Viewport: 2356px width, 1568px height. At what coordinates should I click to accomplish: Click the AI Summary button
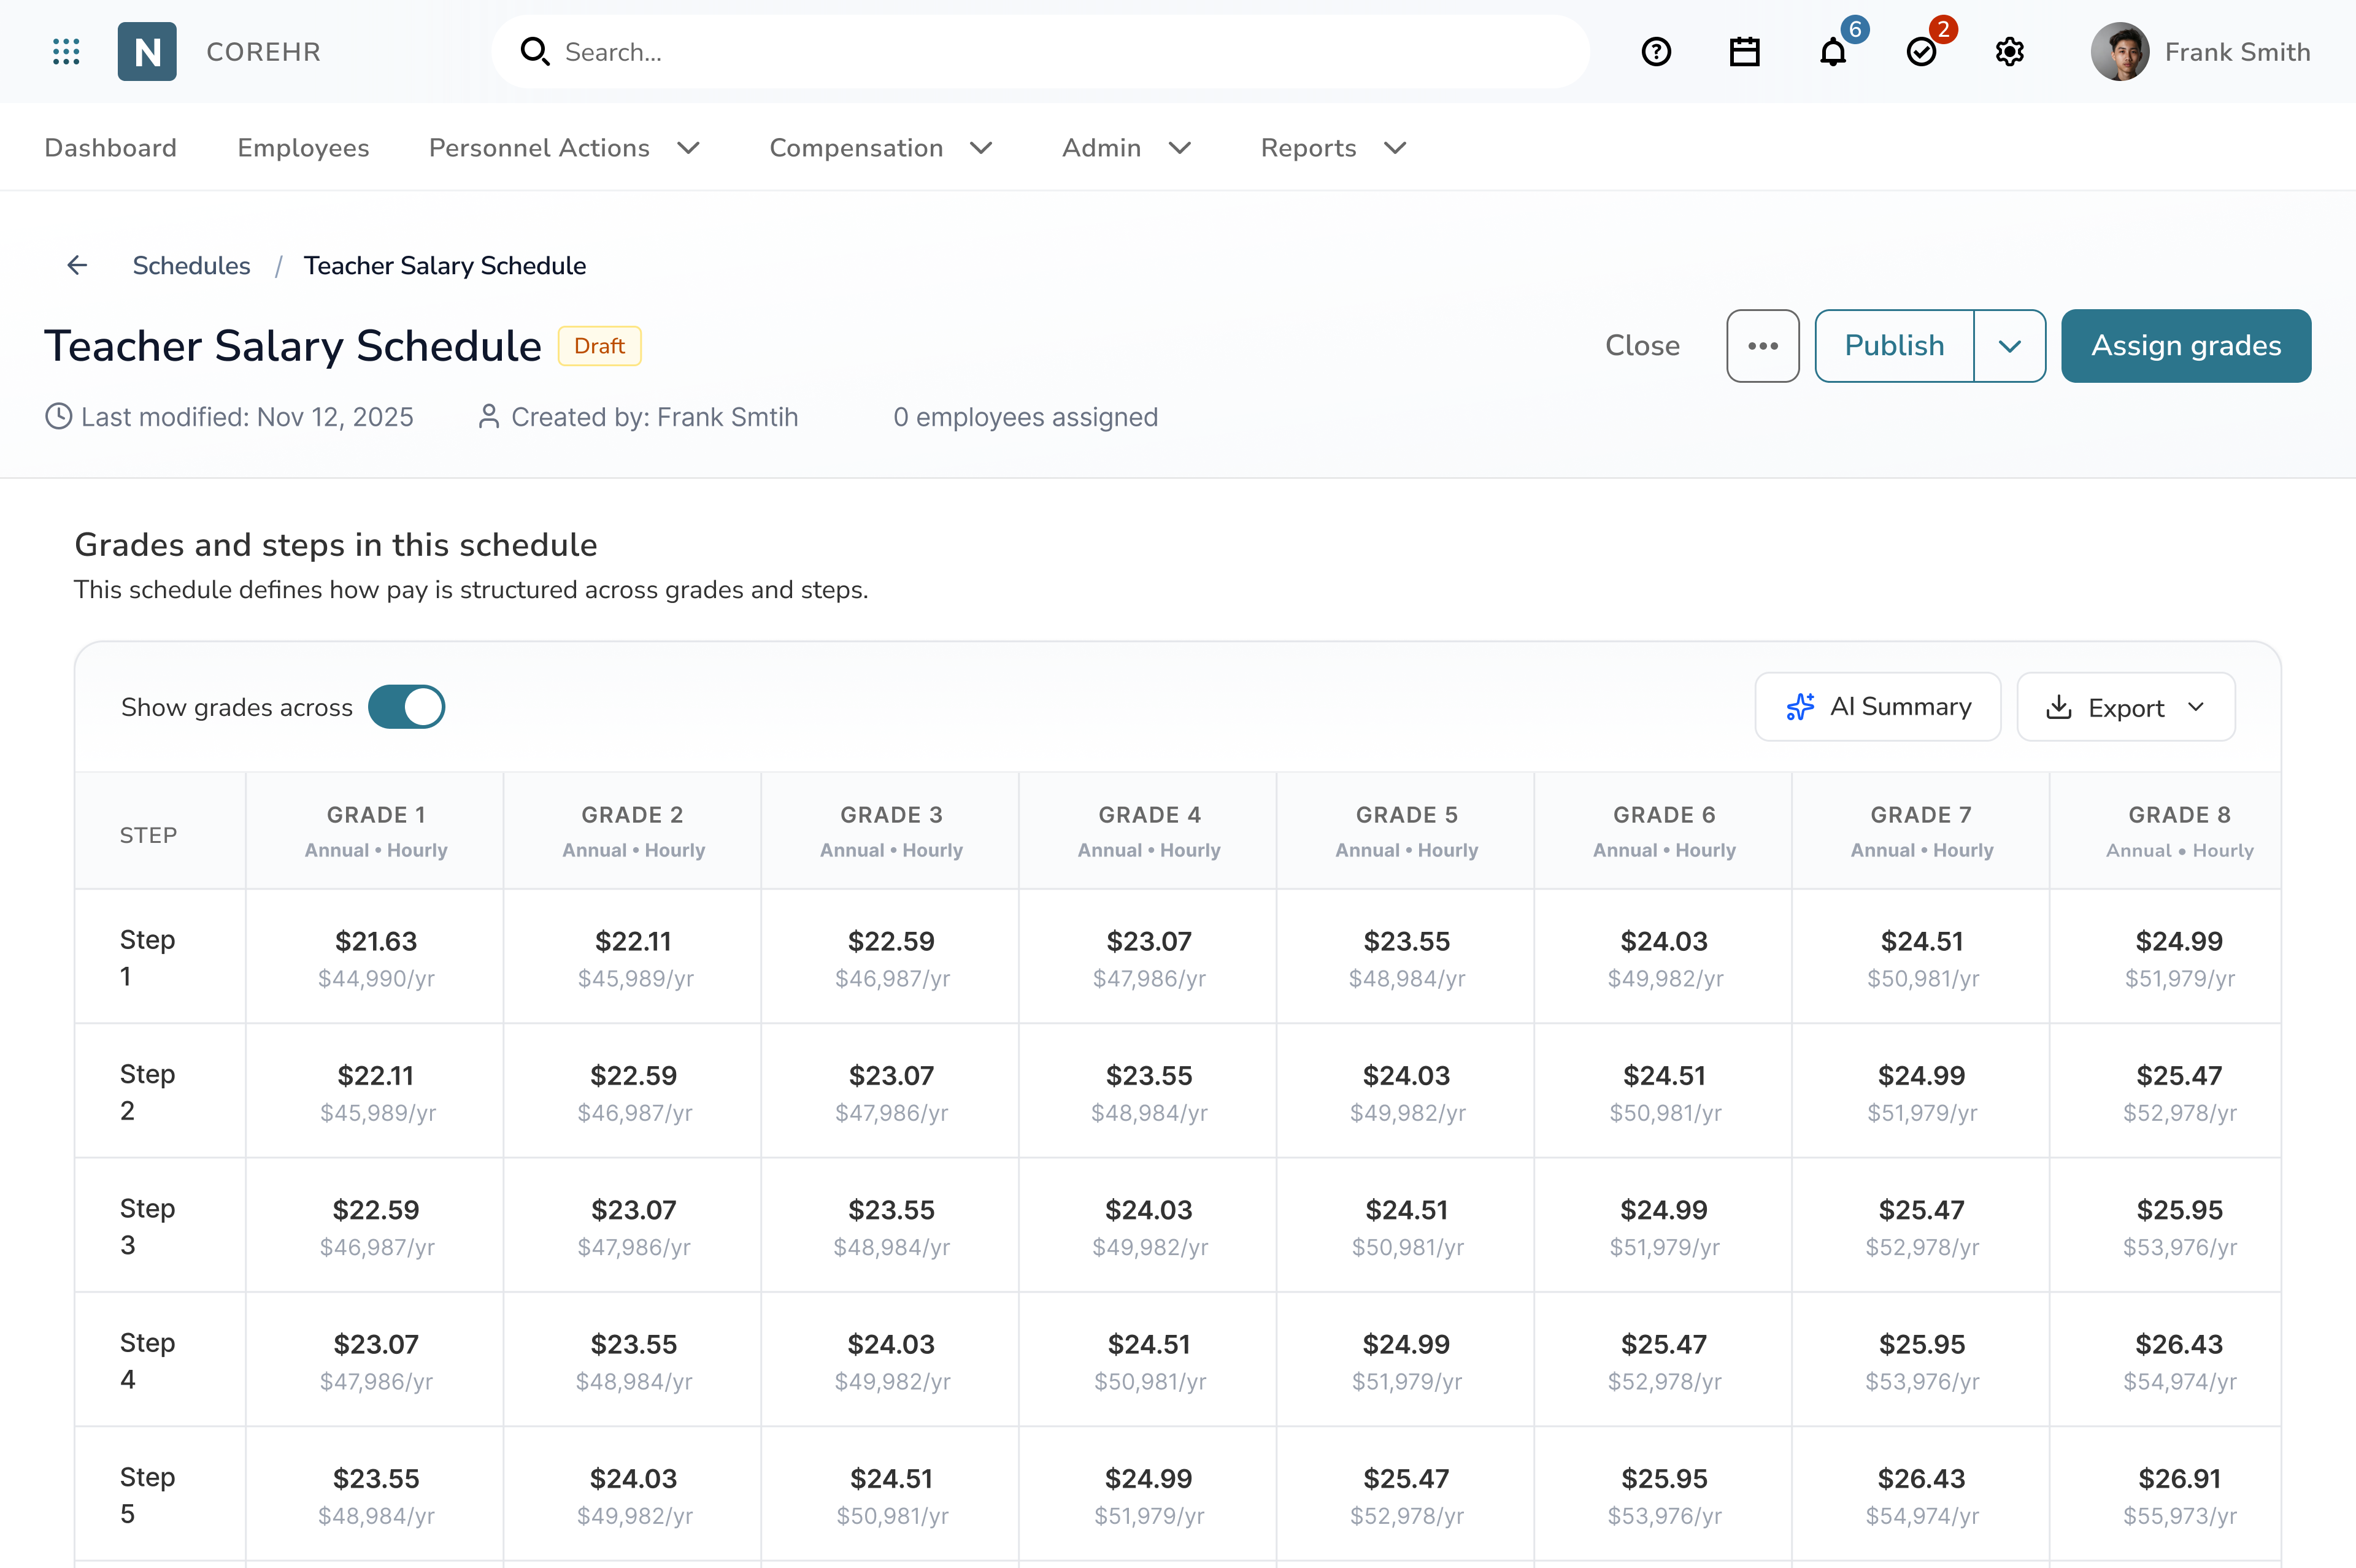click(x=1877, y=707)
